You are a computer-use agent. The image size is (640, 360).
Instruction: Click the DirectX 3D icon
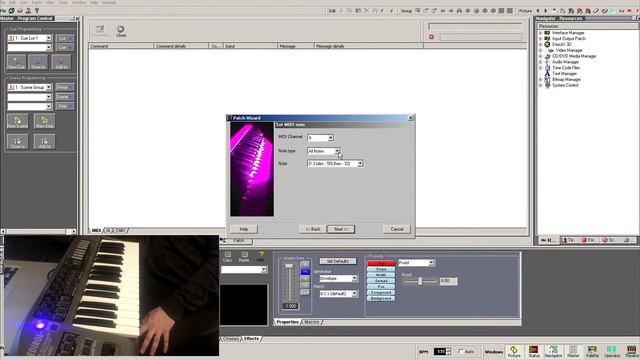(x=547, y=44)
